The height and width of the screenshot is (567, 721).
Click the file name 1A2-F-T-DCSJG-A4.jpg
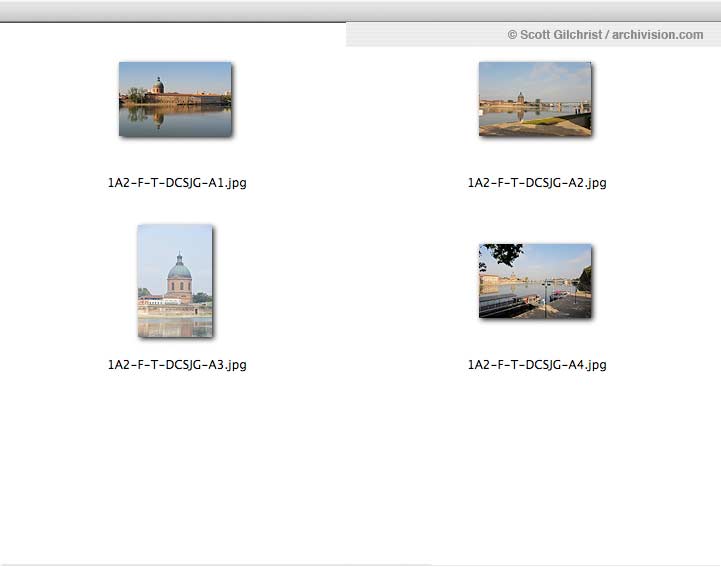click(x=537, y=365)
